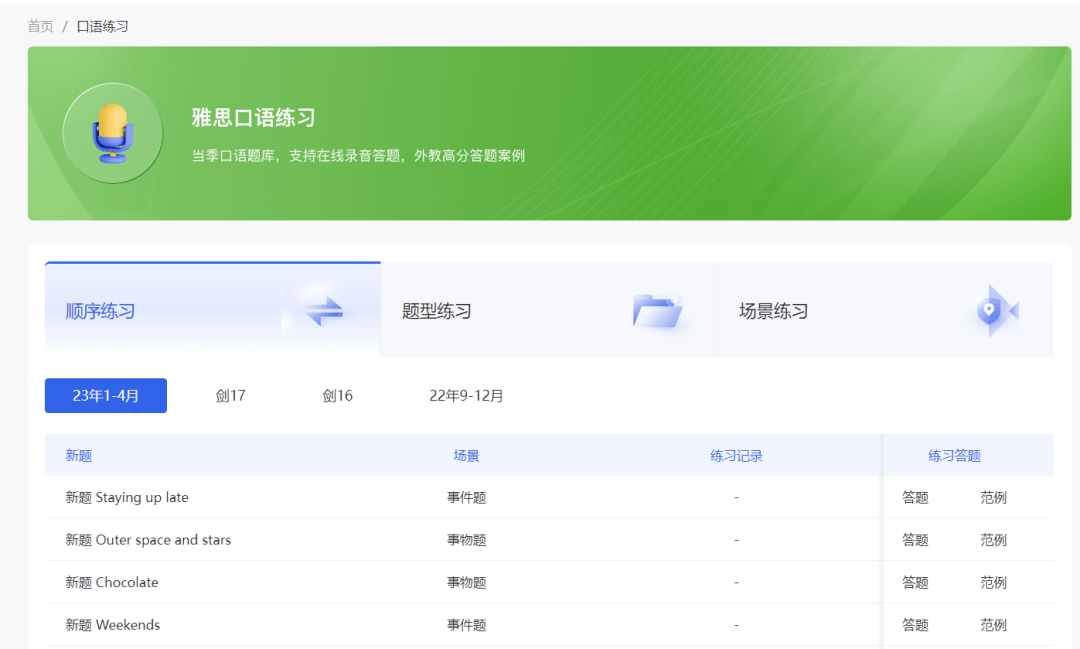Select the 剑16 filter

[338, 395]
